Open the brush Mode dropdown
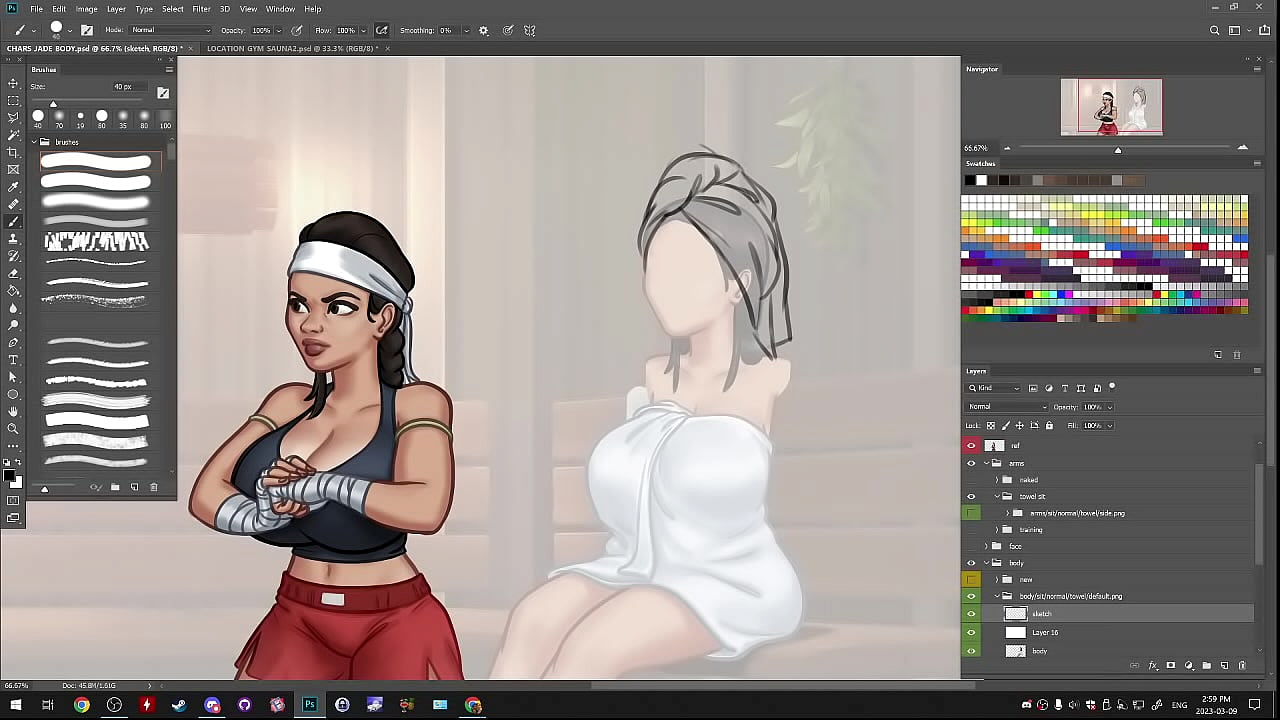 (170, 31)
